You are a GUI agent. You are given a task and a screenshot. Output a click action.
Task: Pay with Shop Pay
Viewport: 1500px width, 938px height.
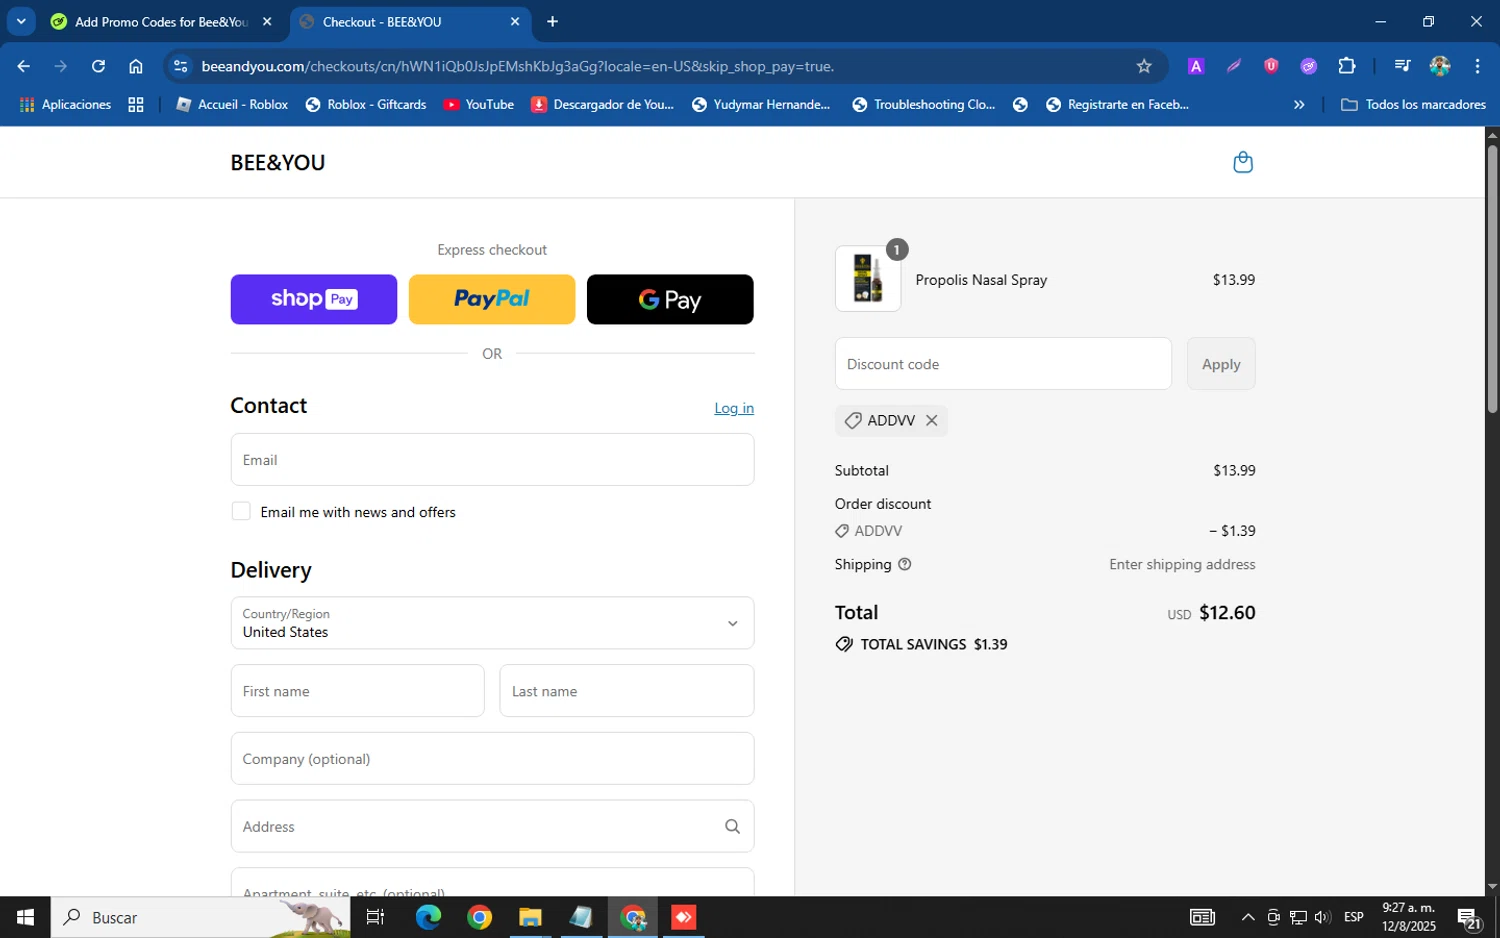314,299
